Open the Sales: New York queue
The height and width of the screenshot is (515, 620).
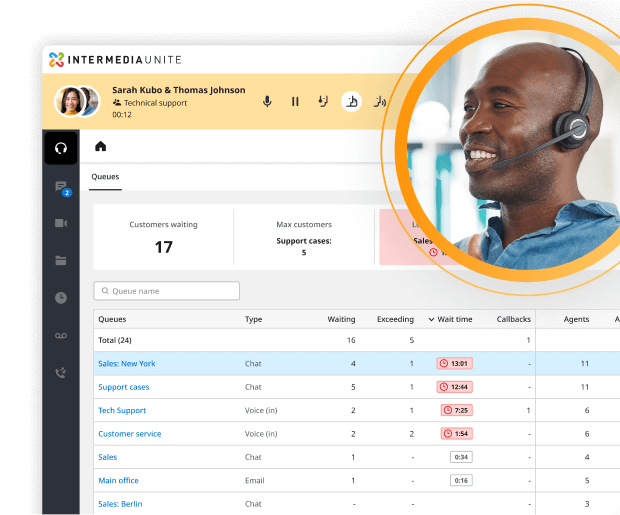coord(126,363)
